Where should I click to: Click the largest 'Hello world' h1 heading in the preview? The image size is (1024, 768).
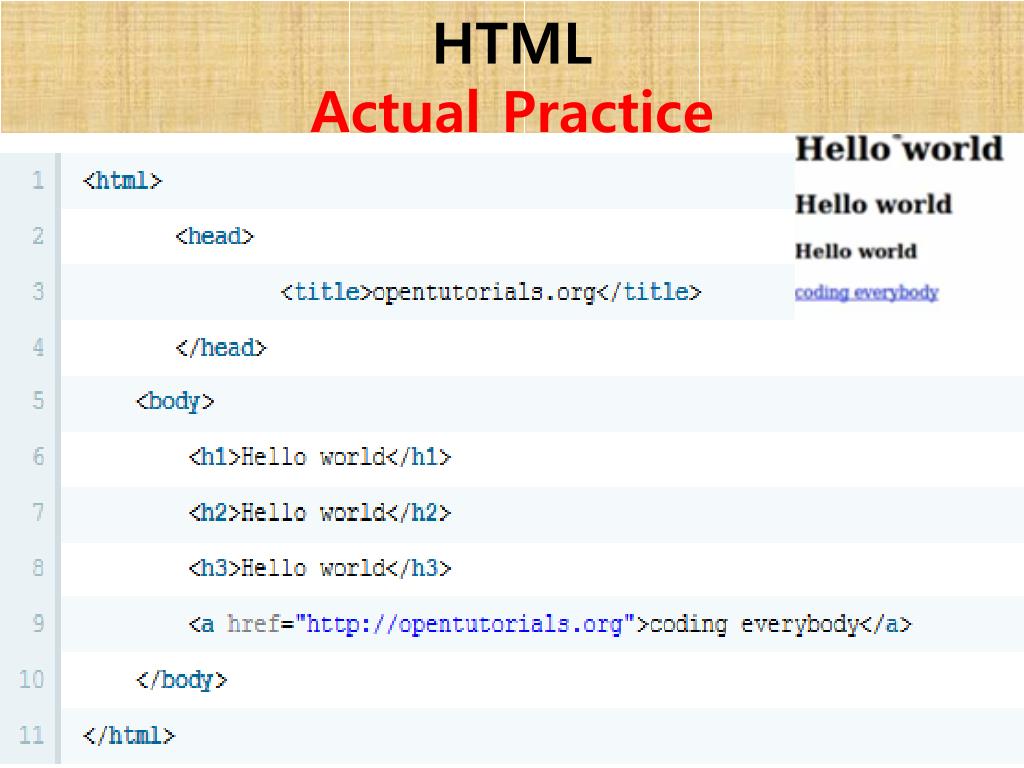(899, 148)
